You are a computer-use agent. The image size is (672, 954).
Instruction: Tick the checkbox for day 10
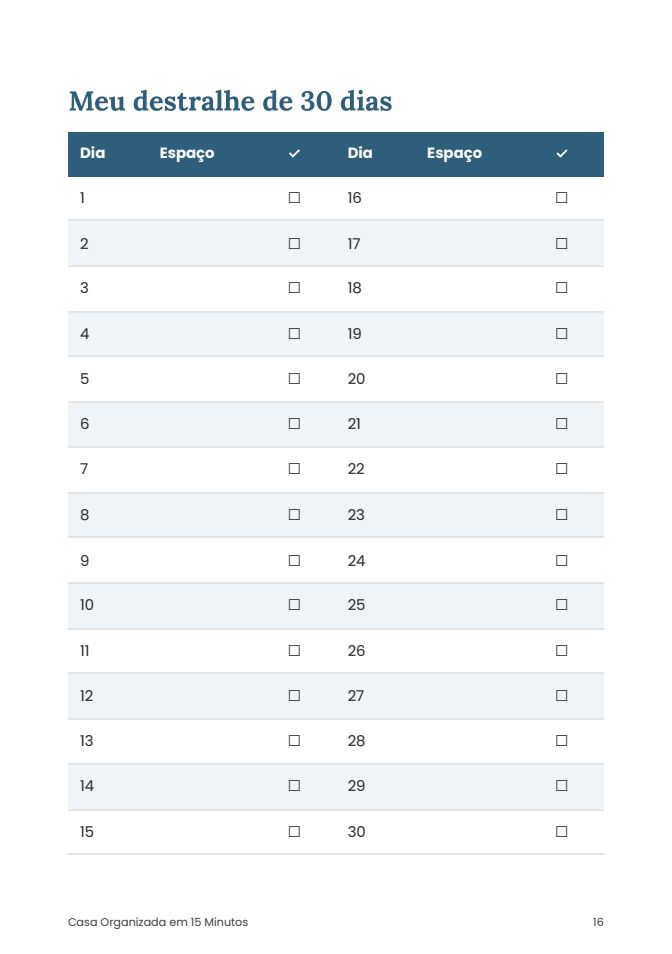pos(294,605)
